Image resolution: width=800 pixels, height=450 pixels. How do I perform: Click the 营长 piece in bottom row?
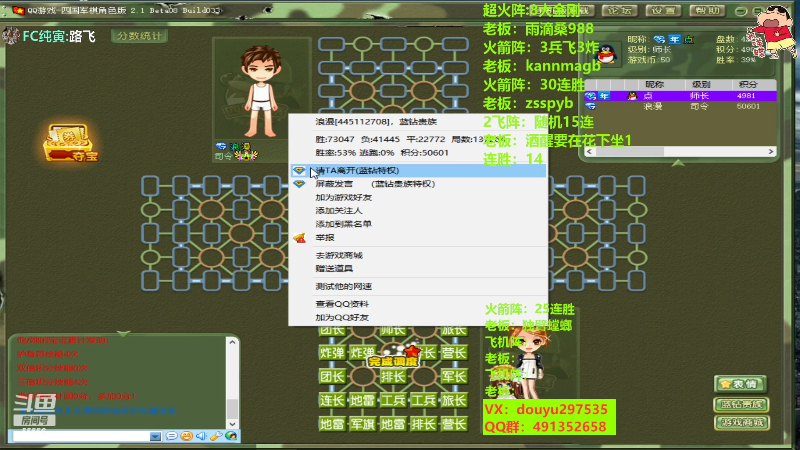(x=454, y=424)
